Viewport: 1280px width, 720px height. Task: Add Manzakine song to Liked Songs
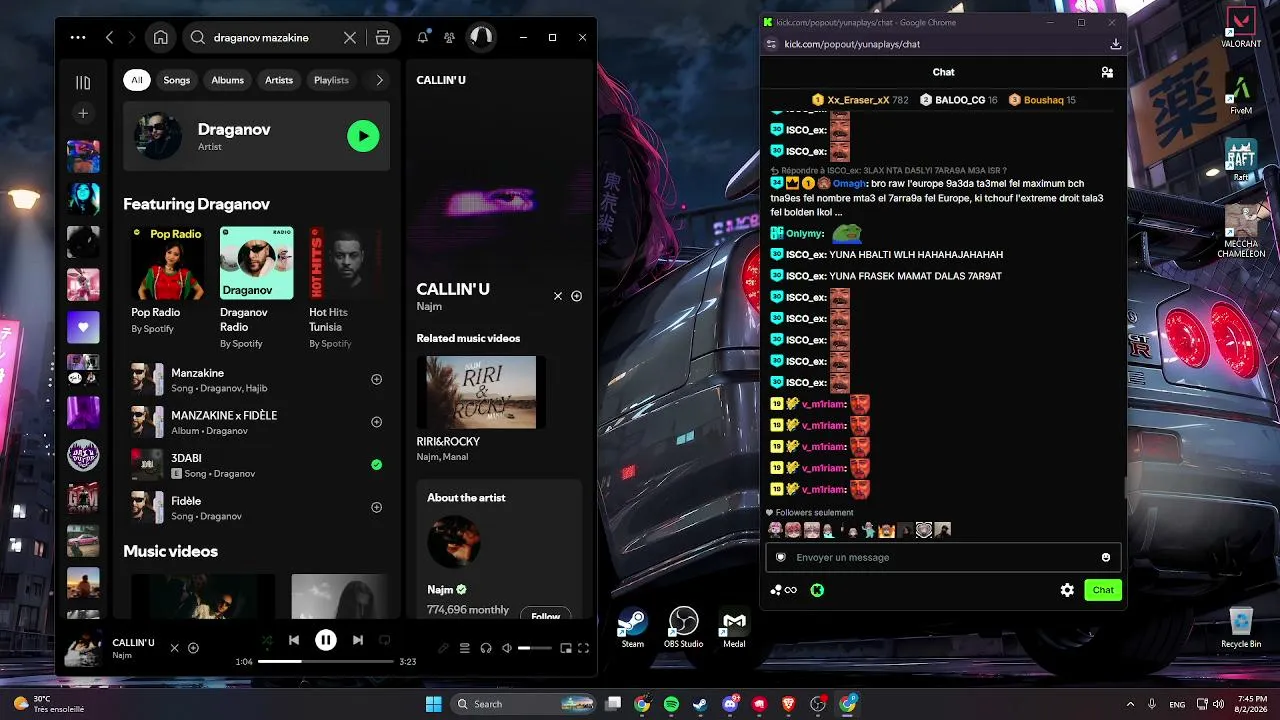pyautogui.click(x=377, y=380)
